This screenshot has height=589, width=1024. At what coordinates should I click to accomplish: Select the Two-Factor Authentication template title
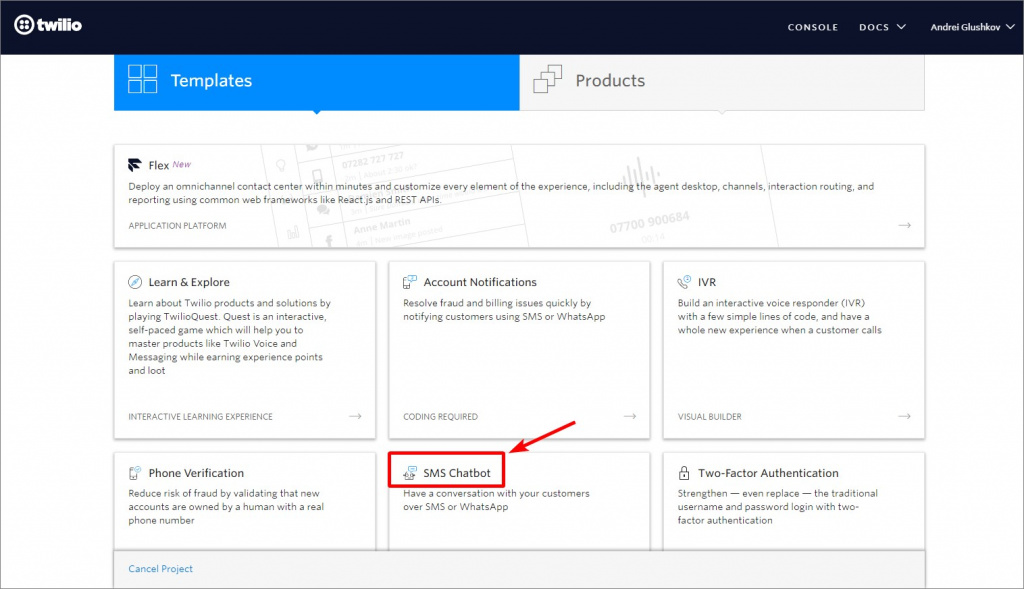click(768, 473)
